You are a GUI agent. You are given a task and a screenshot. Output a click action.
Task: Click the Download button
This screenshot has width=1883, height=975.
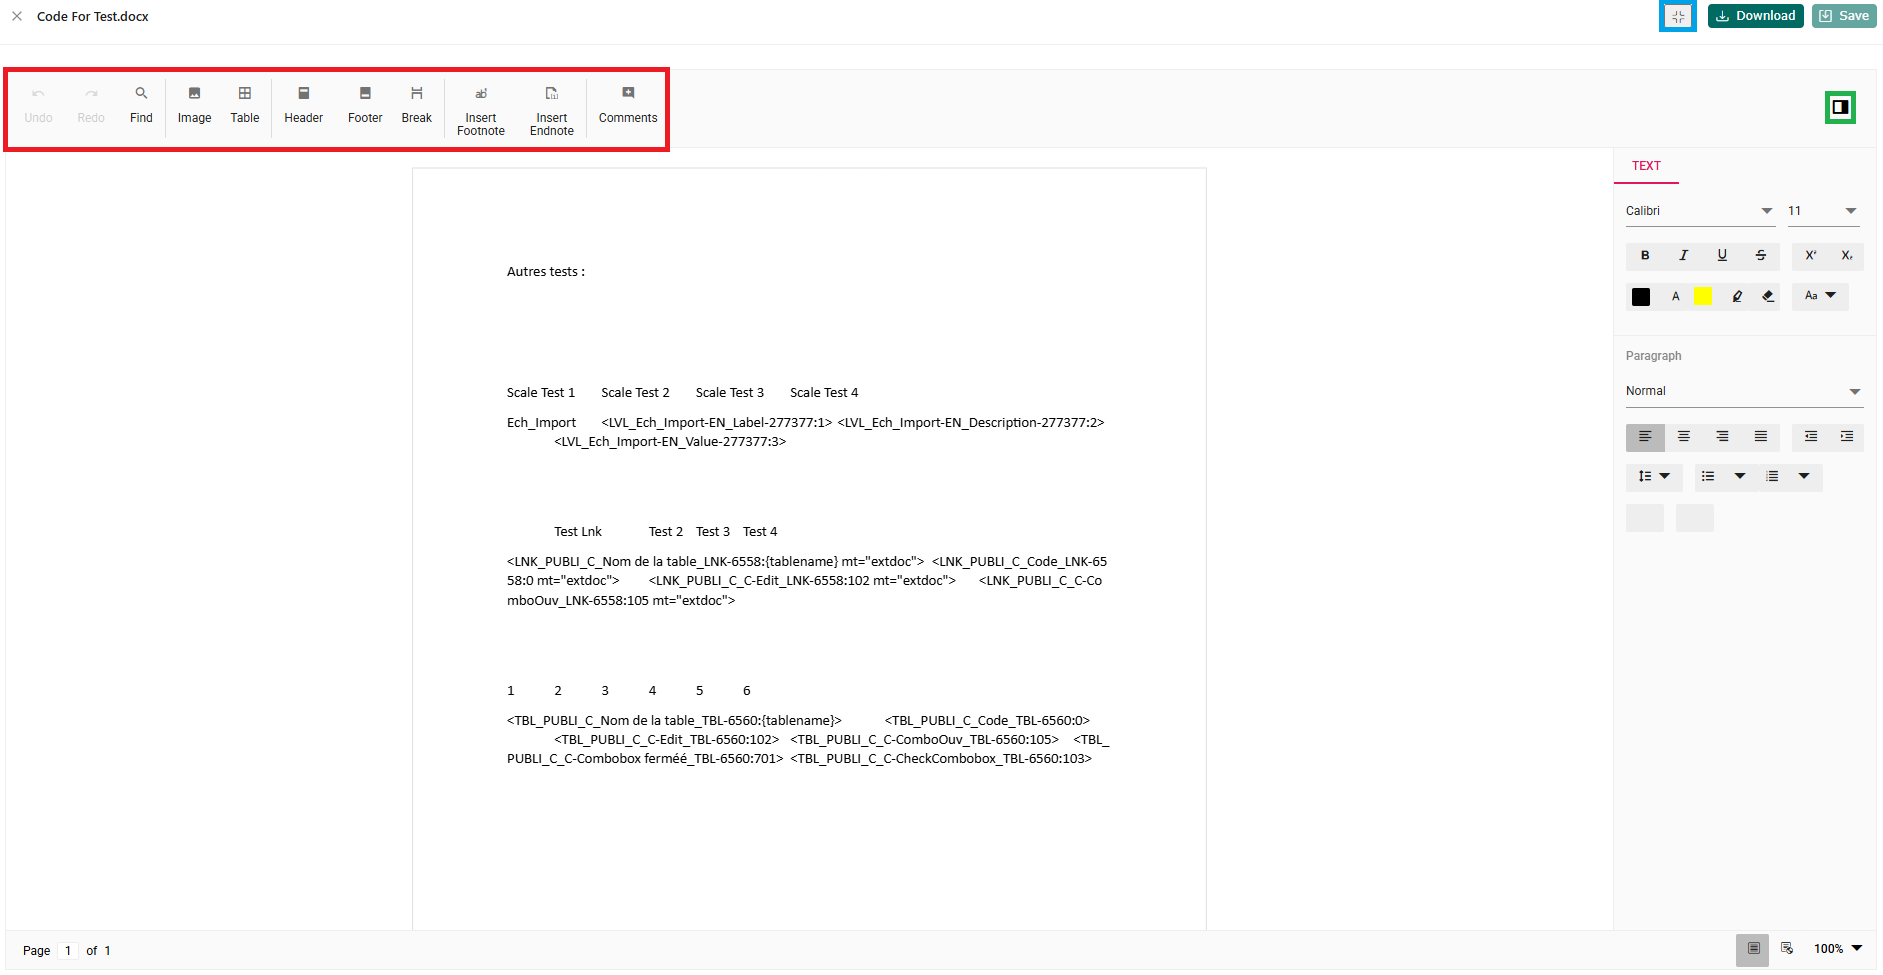[1755, 16]
